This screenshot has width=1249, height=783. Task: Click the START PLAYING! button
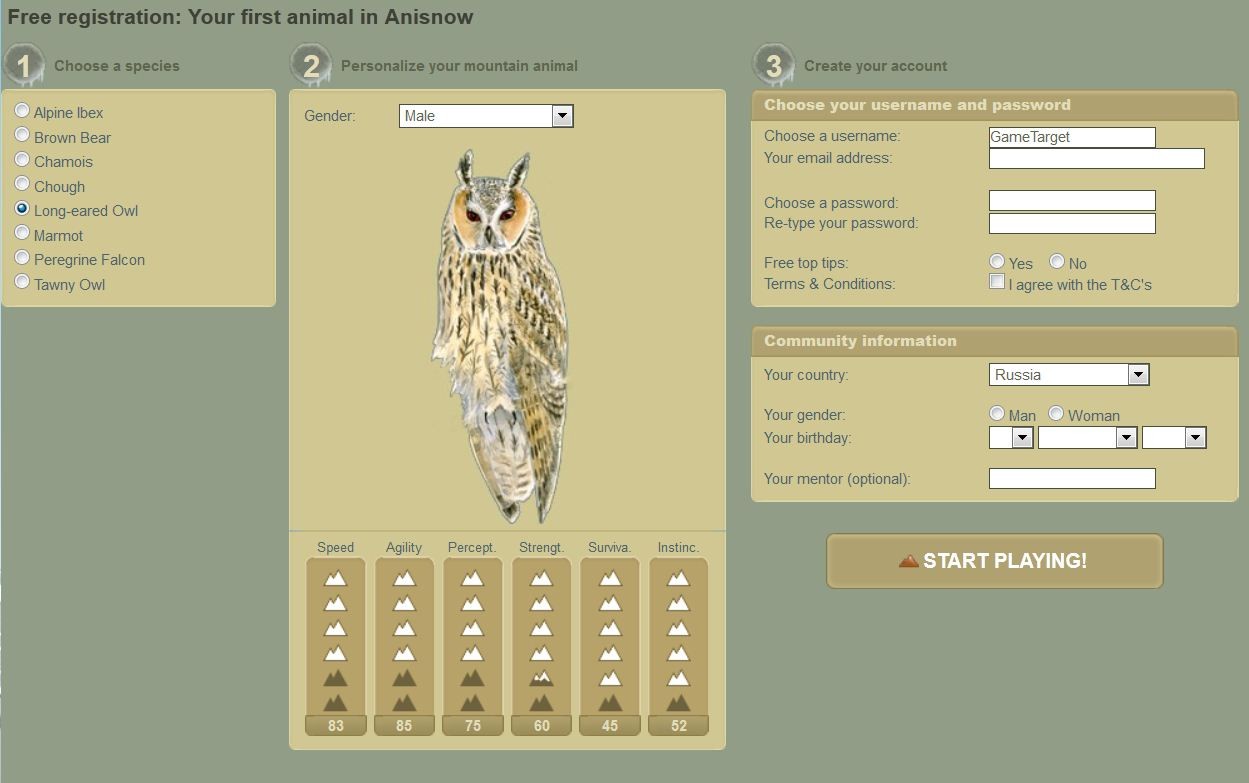point(995,561)
